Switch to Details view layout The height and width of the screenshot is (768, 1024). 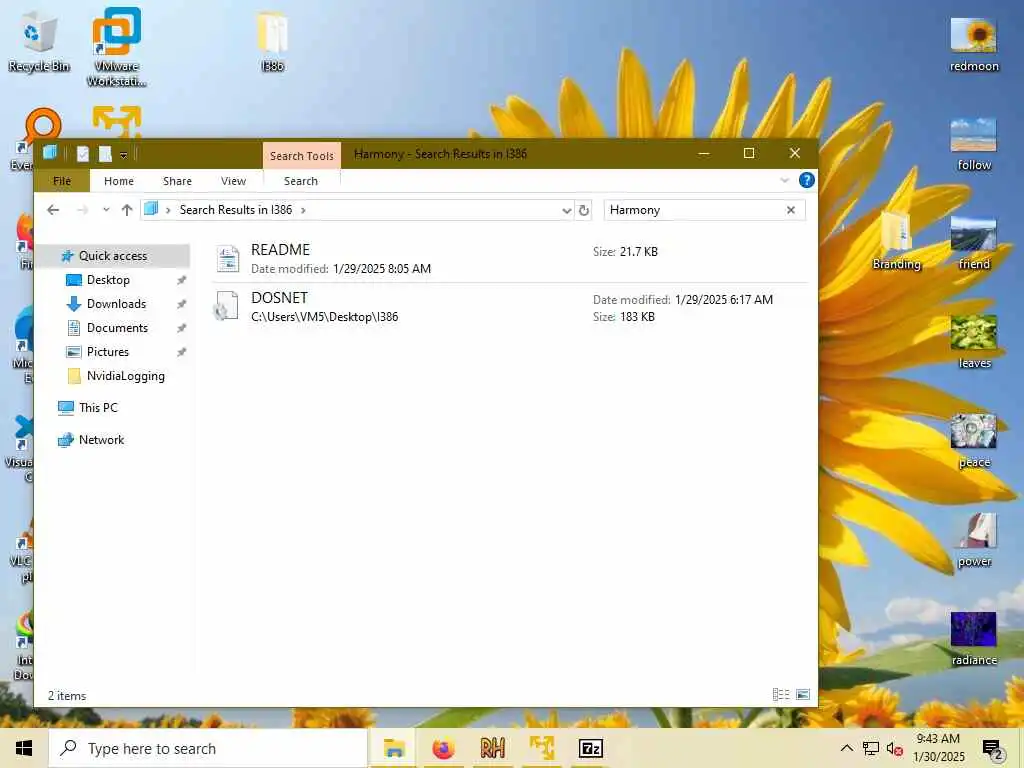coord(780,694)
